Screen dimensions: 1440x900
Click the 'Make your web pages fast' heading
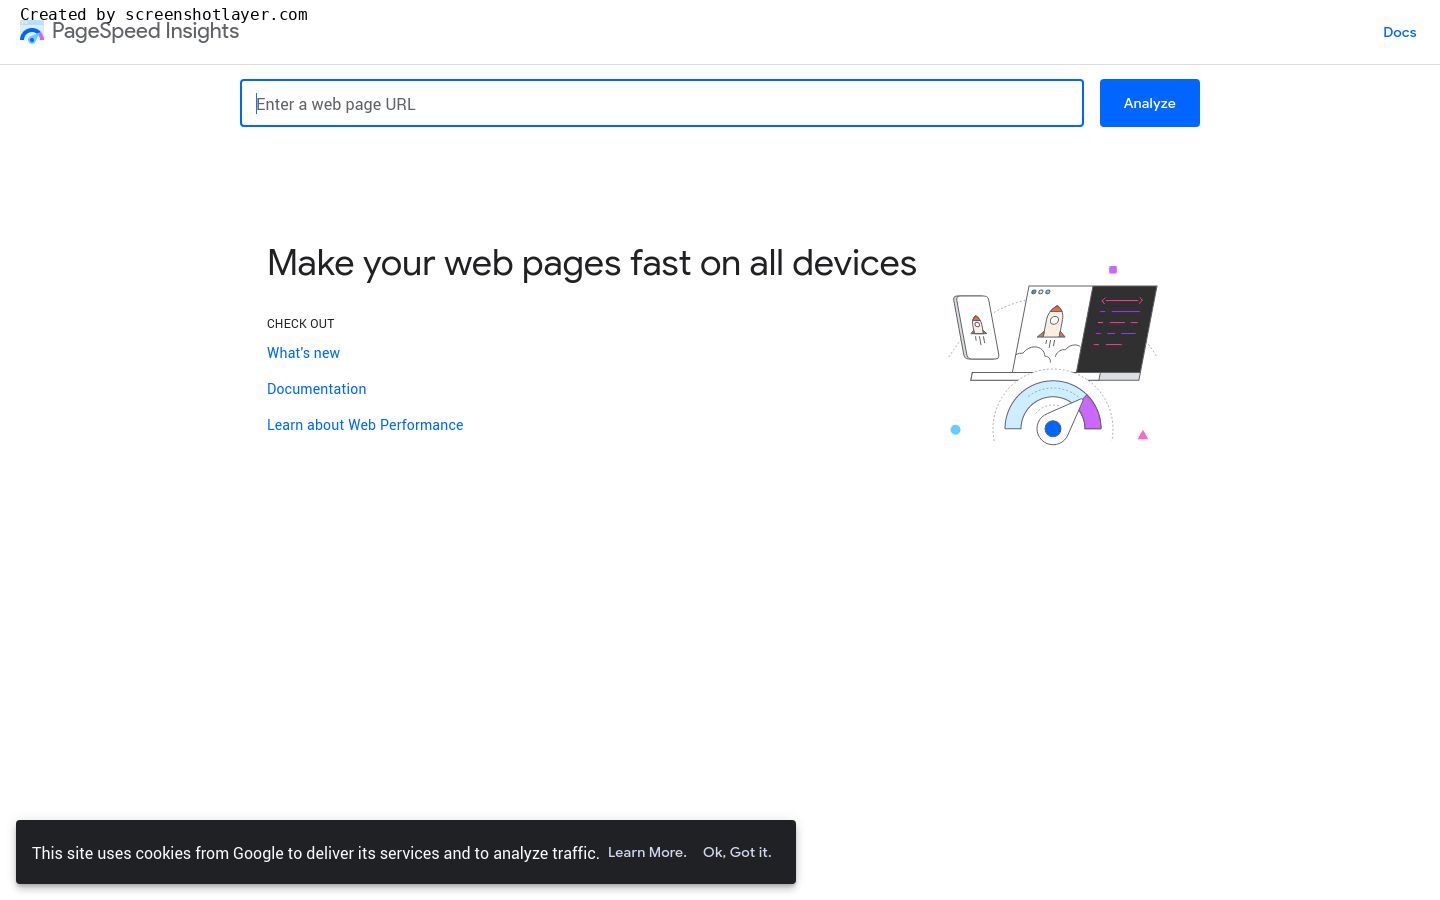[591, 263]
